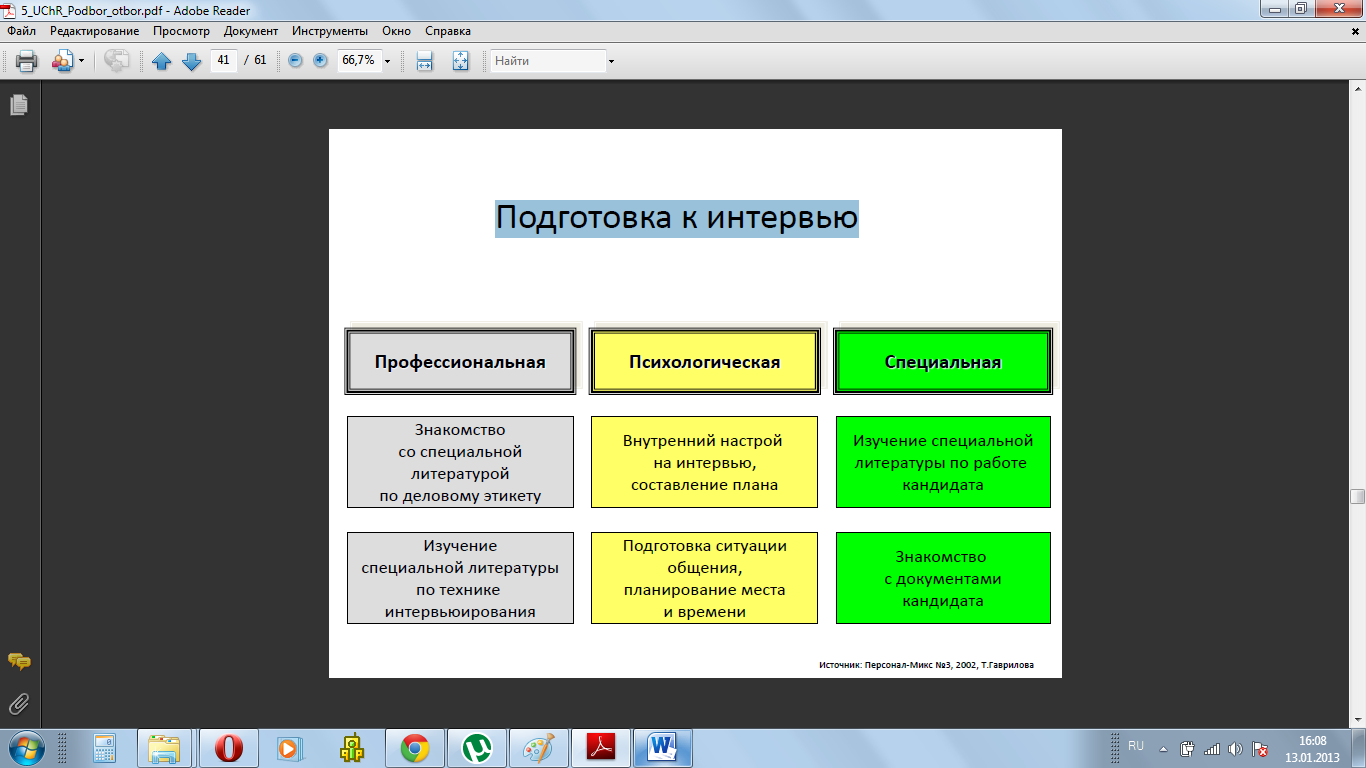
Task: Switch to Microsoft Word taskbar button
Action: point(663,747)
